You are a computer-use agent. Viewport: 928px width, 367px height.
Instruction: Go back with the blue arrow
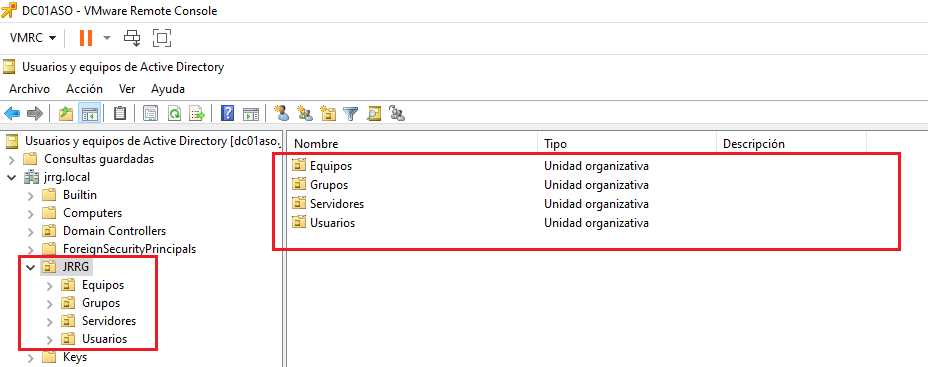click(12, 113)
